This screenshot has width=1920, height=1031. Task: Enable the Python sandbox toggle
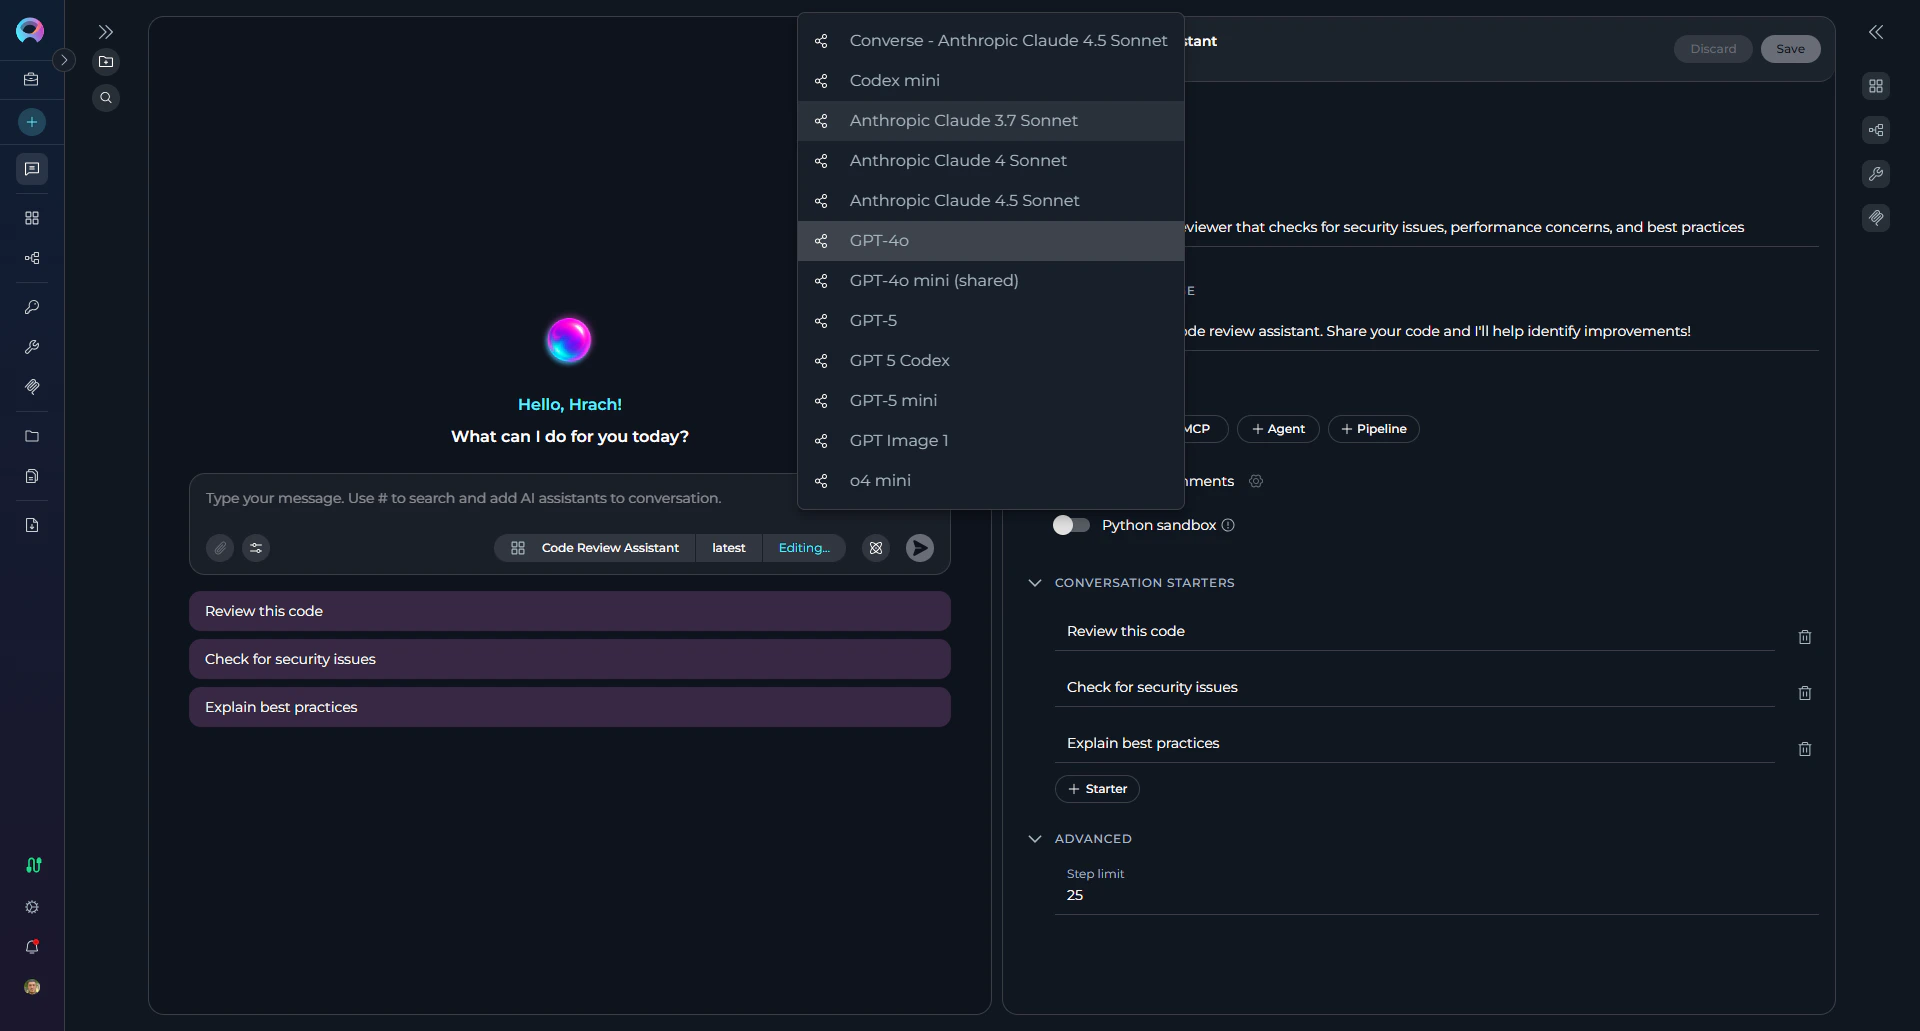pos(1070,525)
